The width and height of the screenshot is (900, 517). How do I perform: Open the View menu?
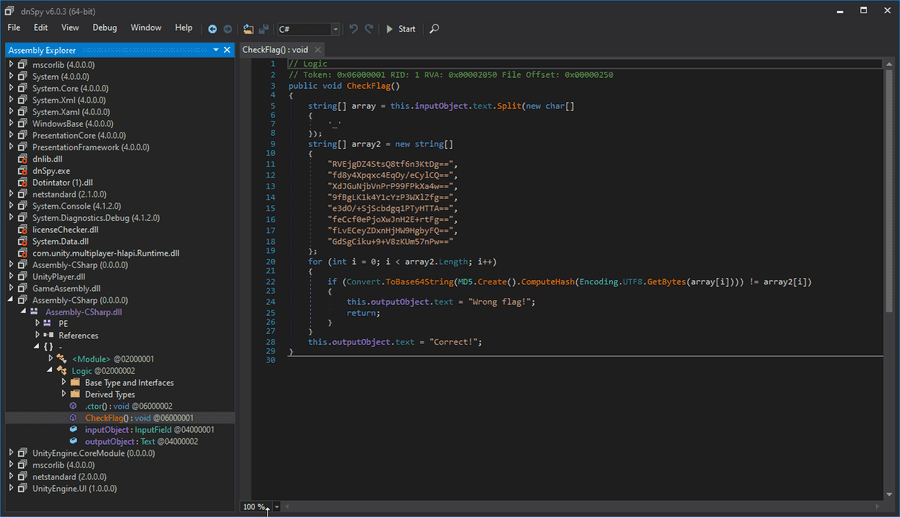coord(70,28)
